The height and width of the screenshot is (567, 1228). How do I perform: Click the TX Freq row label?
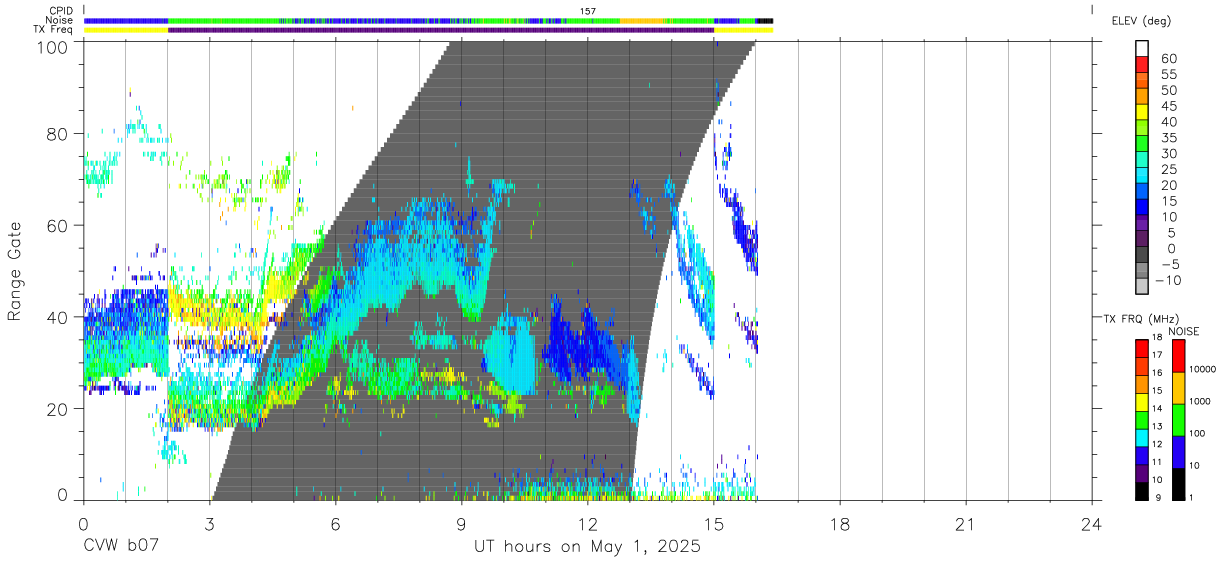point(54,30)
